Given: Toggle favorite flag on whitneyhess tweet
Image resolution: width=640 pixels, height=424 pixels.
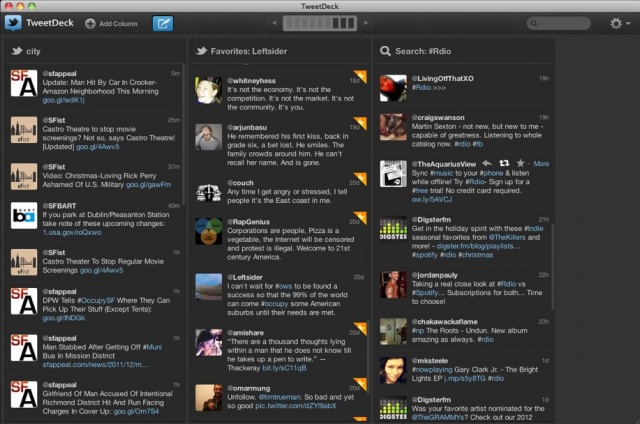Looking at the screenshot, I should (x=361, y=75).
